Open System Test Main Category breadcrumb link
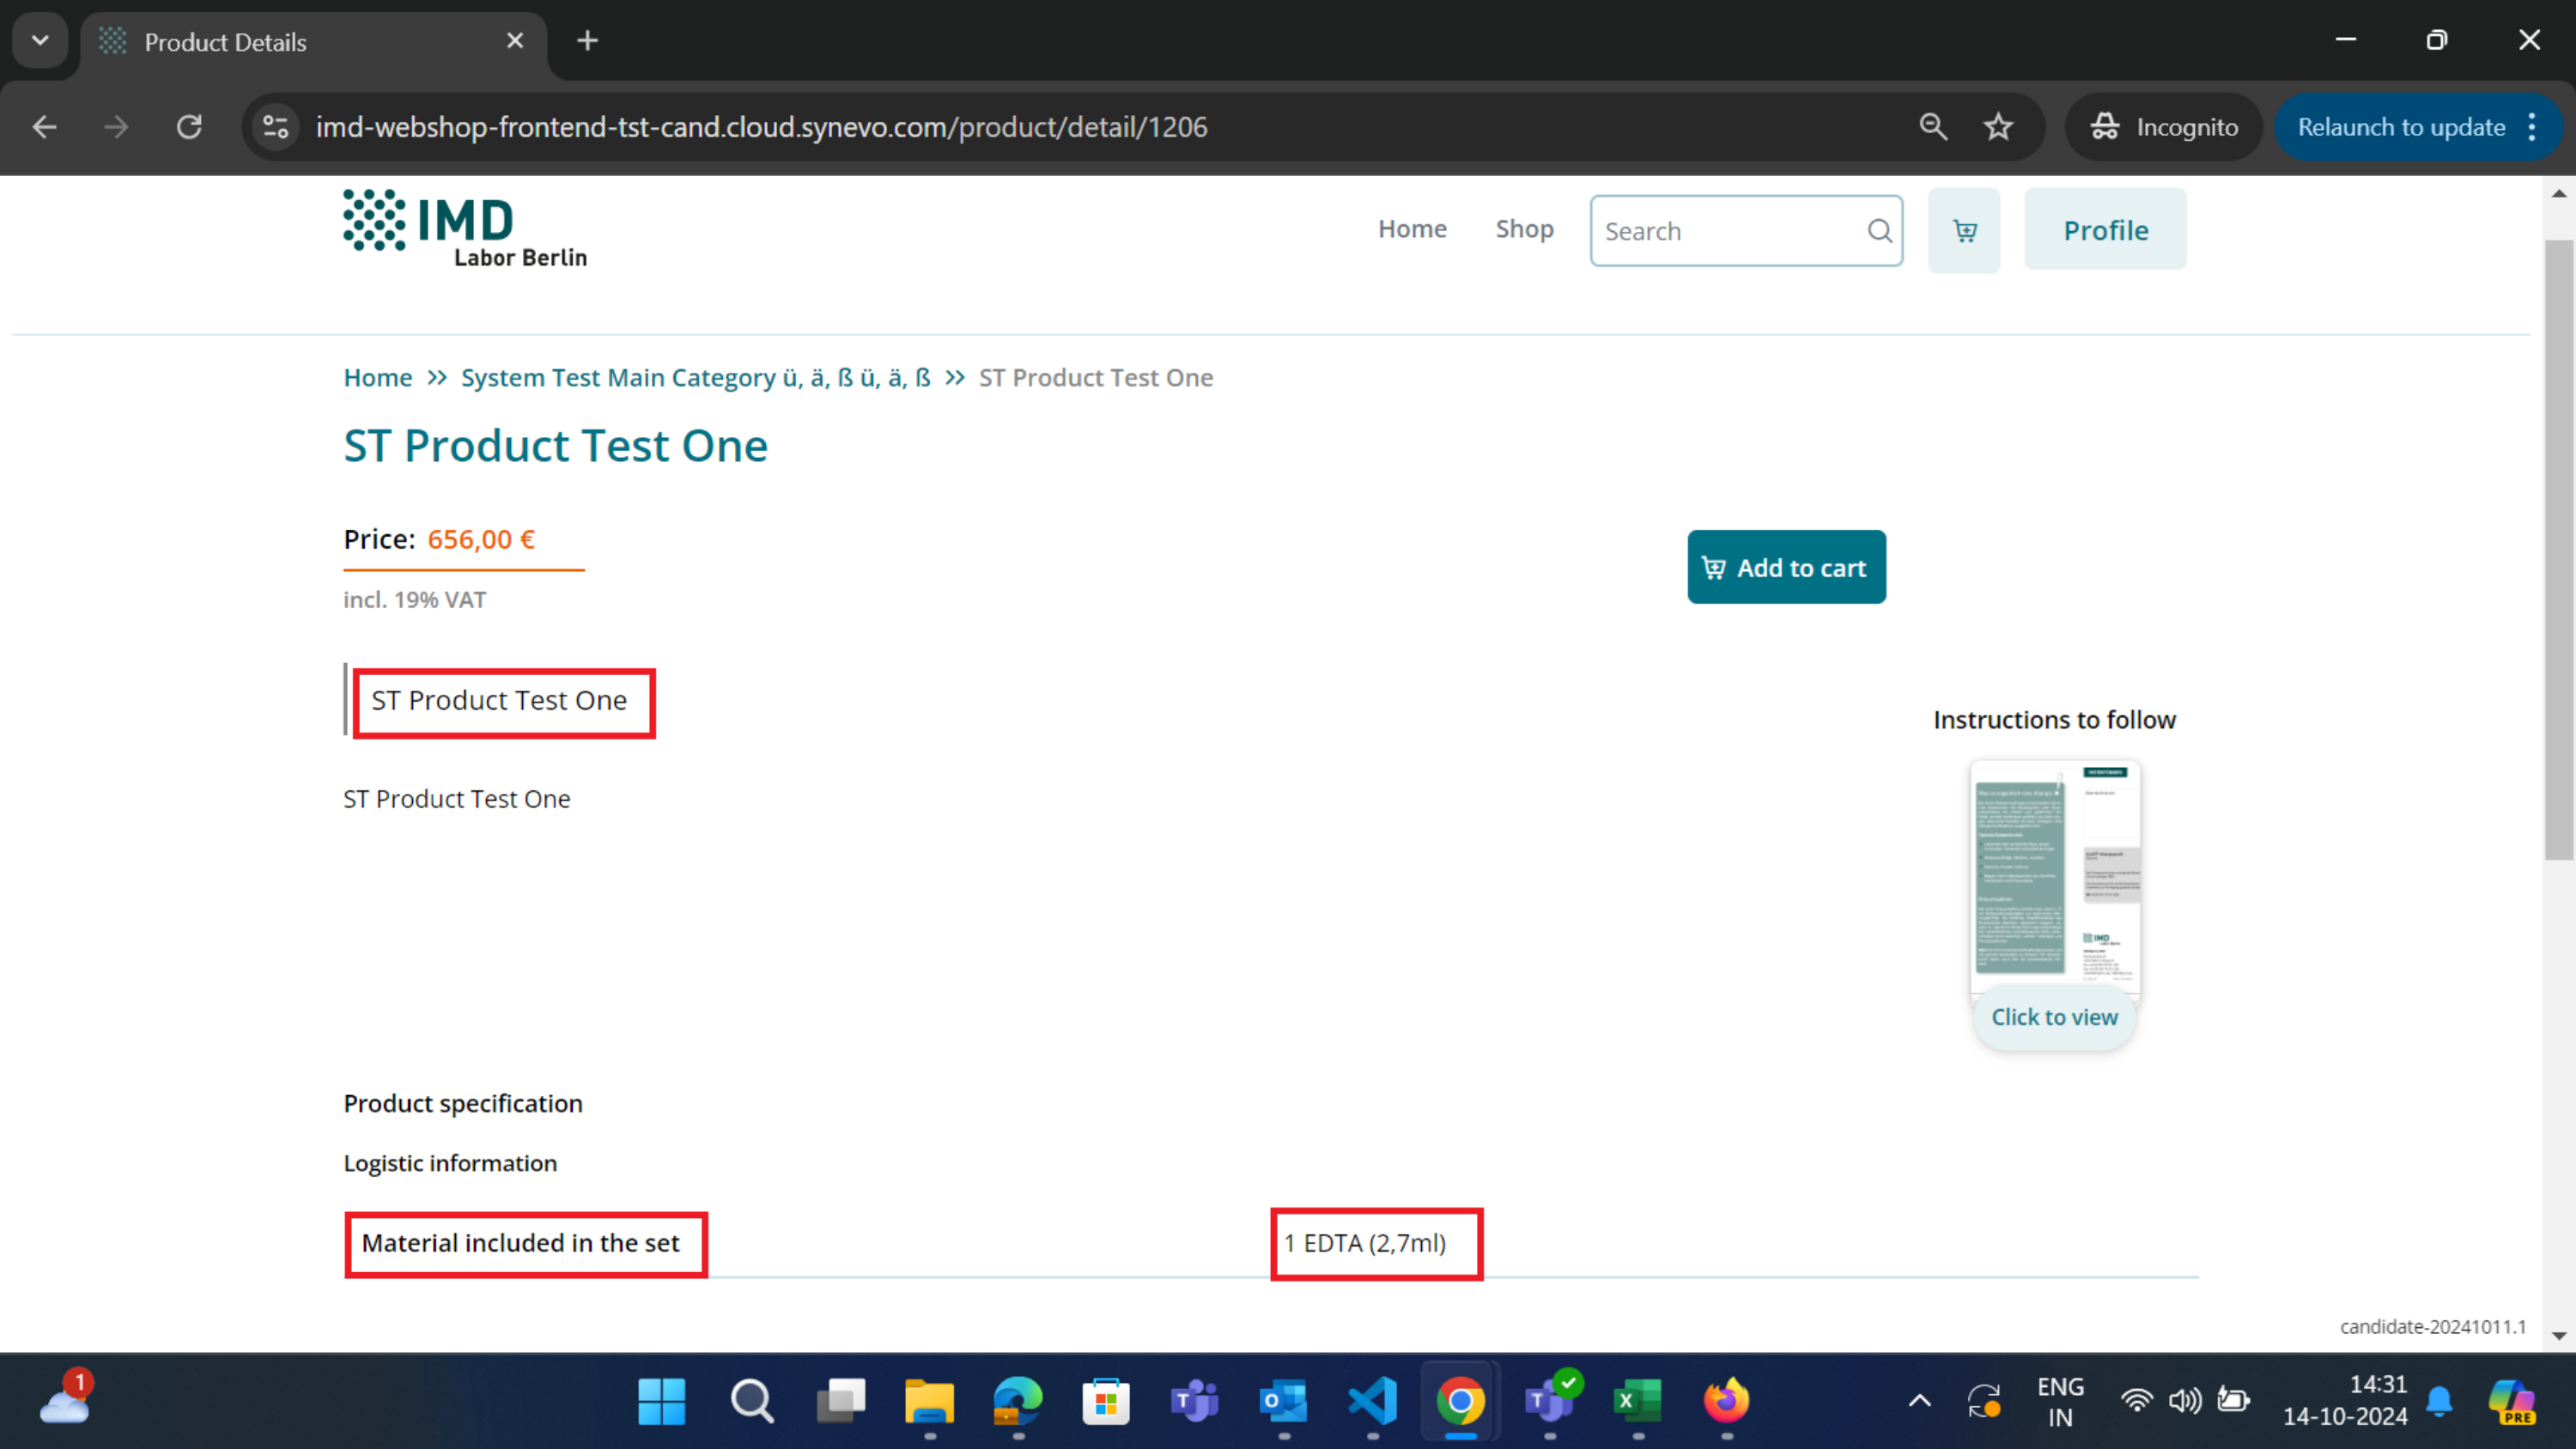This screenshot has height=1449, width=2576. click(695, 378)
